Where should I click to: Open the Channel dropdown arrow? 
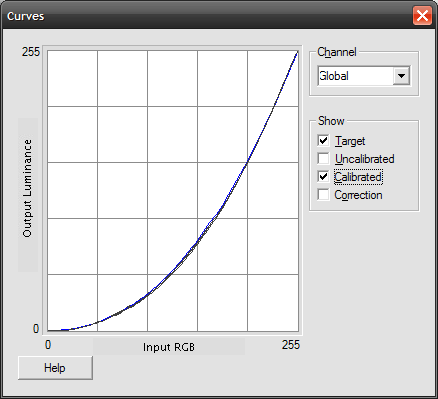click(x=401, y=76)
